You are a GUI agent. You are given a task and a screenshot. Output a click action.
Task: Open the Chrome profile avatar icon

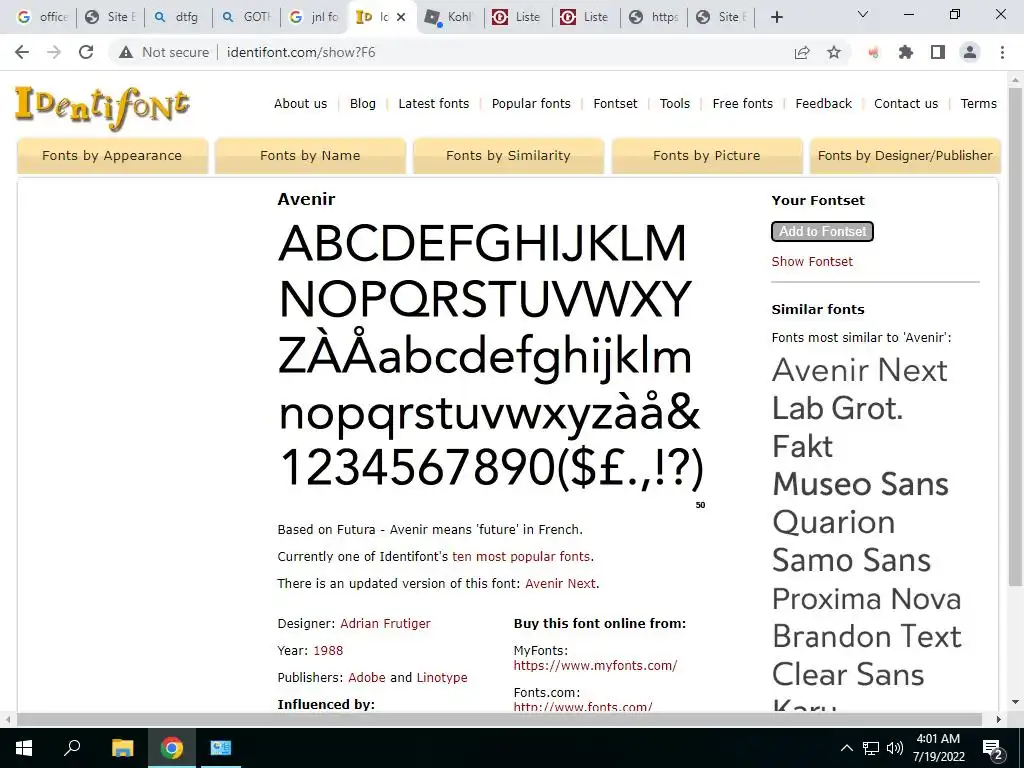(x=970, y=52)
